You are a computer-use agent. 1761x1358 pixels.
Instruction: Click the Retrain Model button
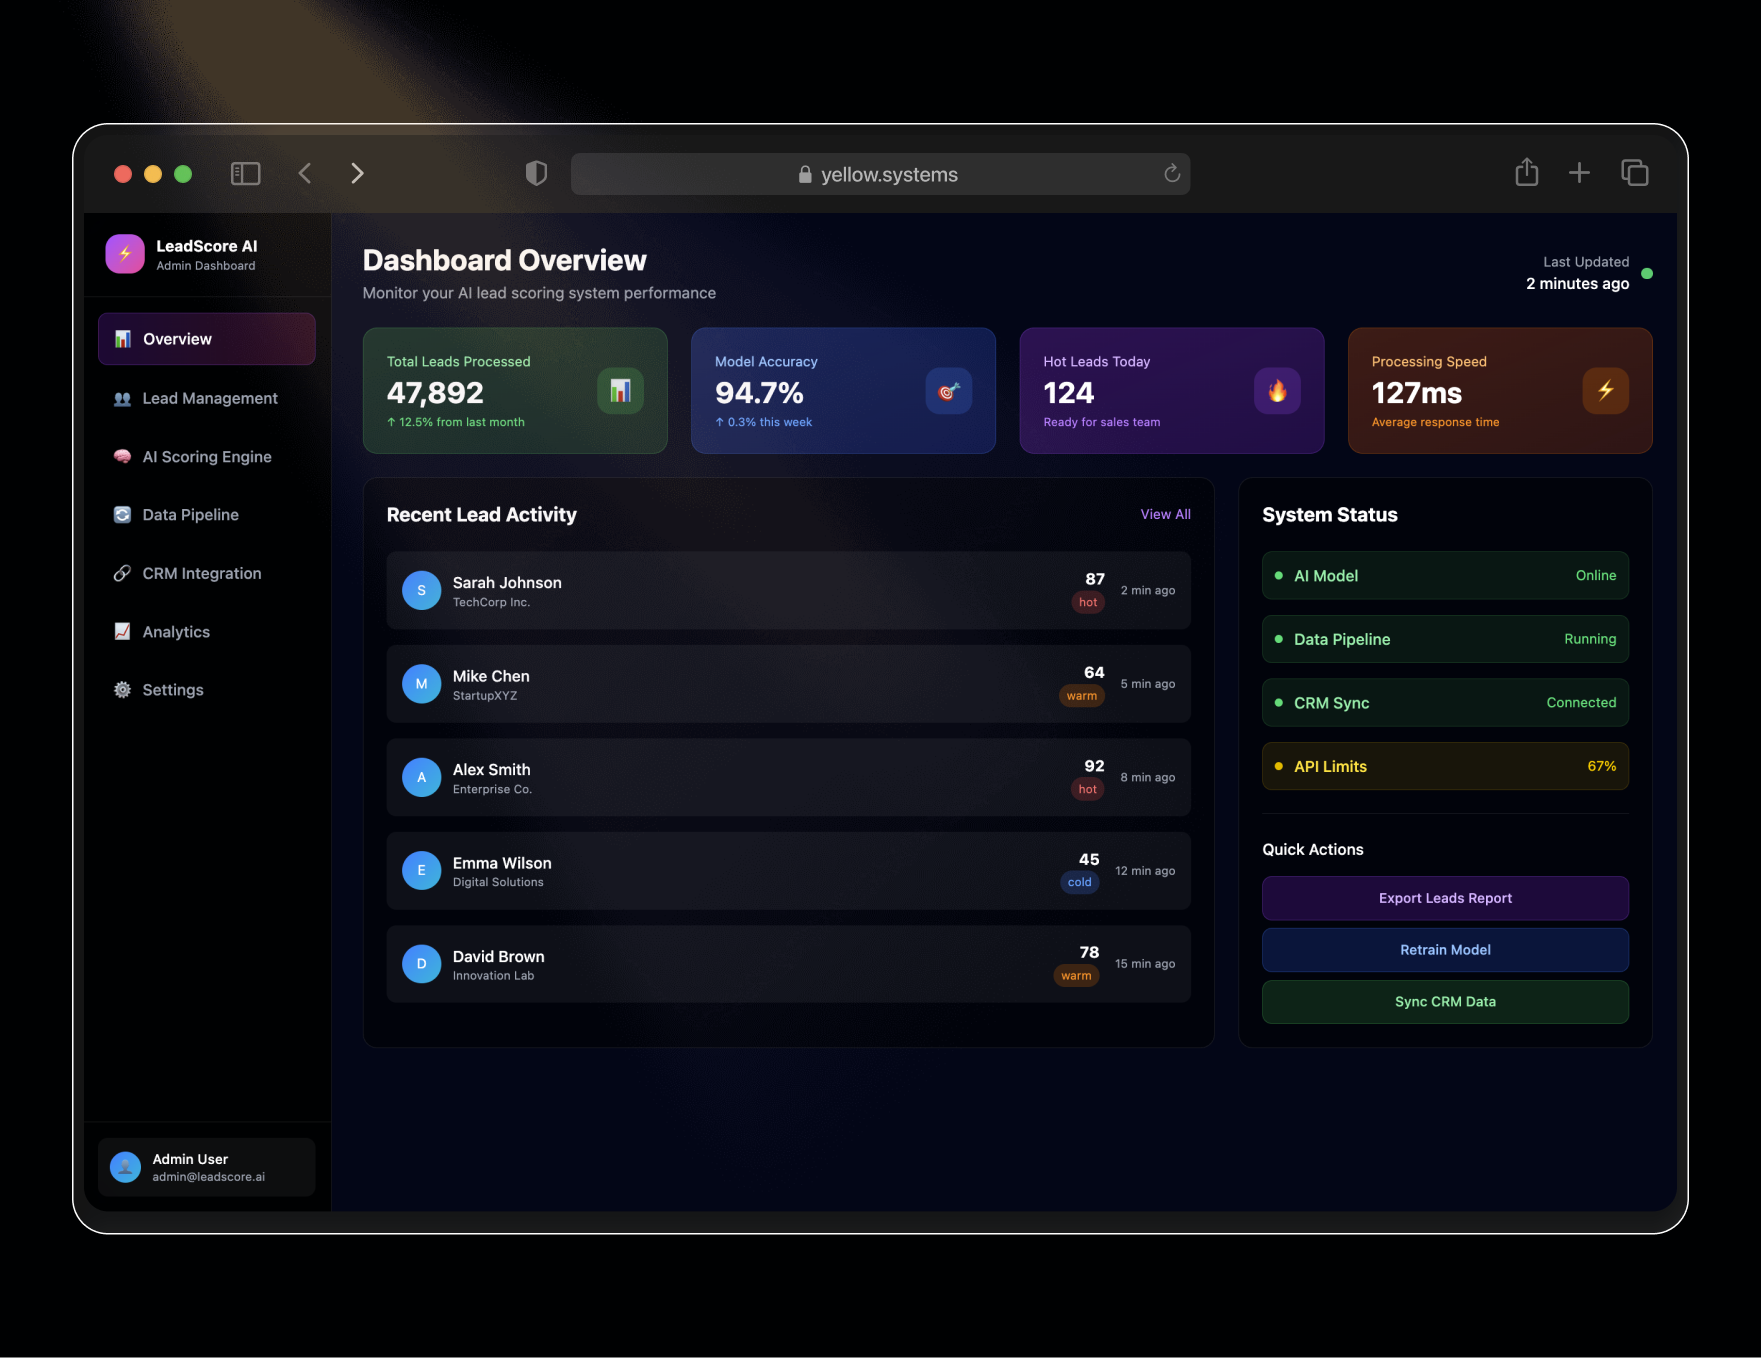pos(1445,950)
